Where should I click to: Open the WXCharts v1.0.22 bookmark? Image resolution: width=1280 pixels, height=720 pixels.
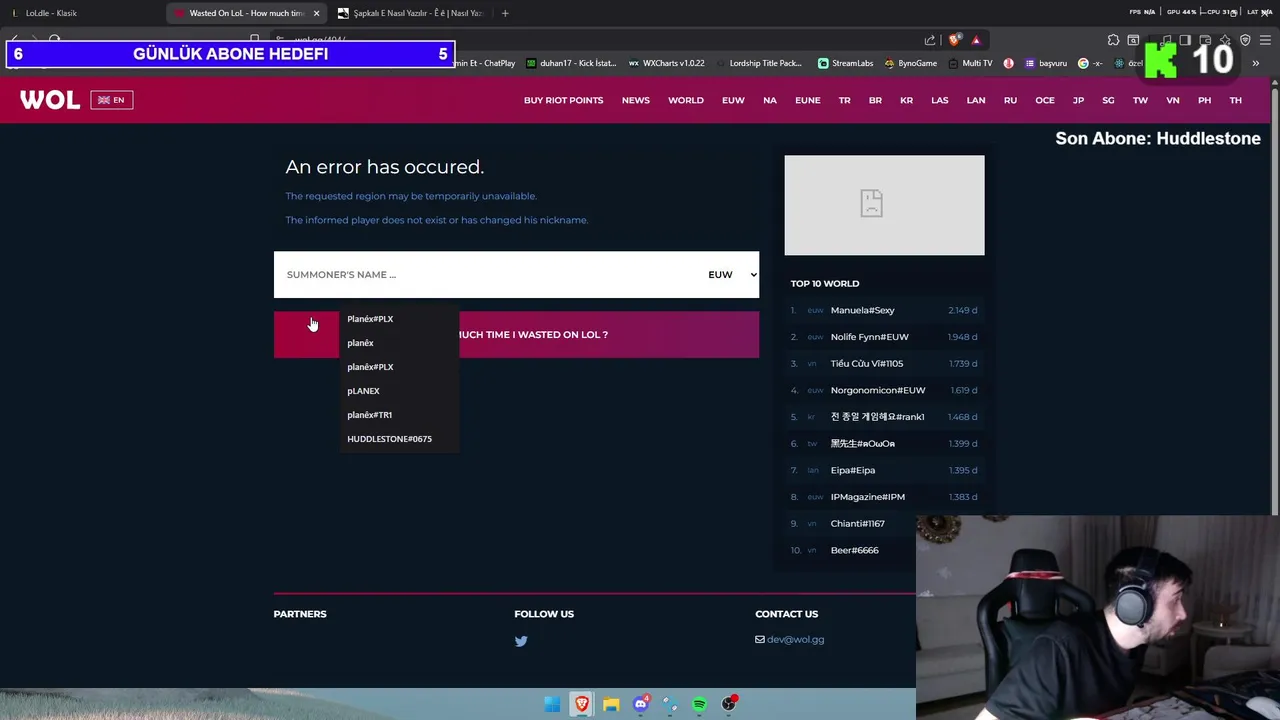coord(667,63)
